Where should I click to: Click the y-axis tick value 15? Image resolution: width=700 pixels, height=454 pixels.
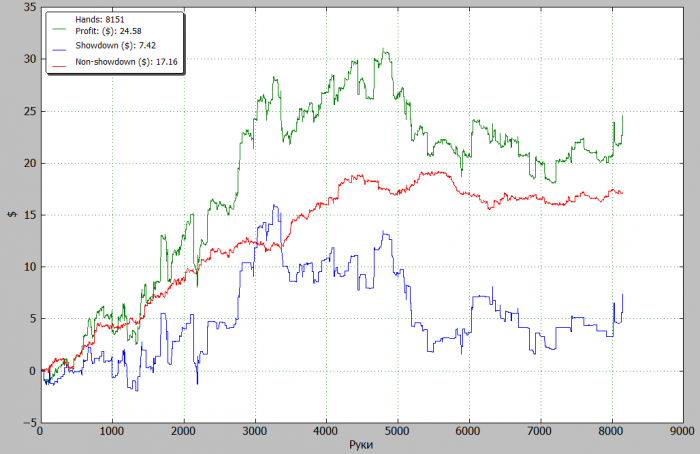pos(30,215)
